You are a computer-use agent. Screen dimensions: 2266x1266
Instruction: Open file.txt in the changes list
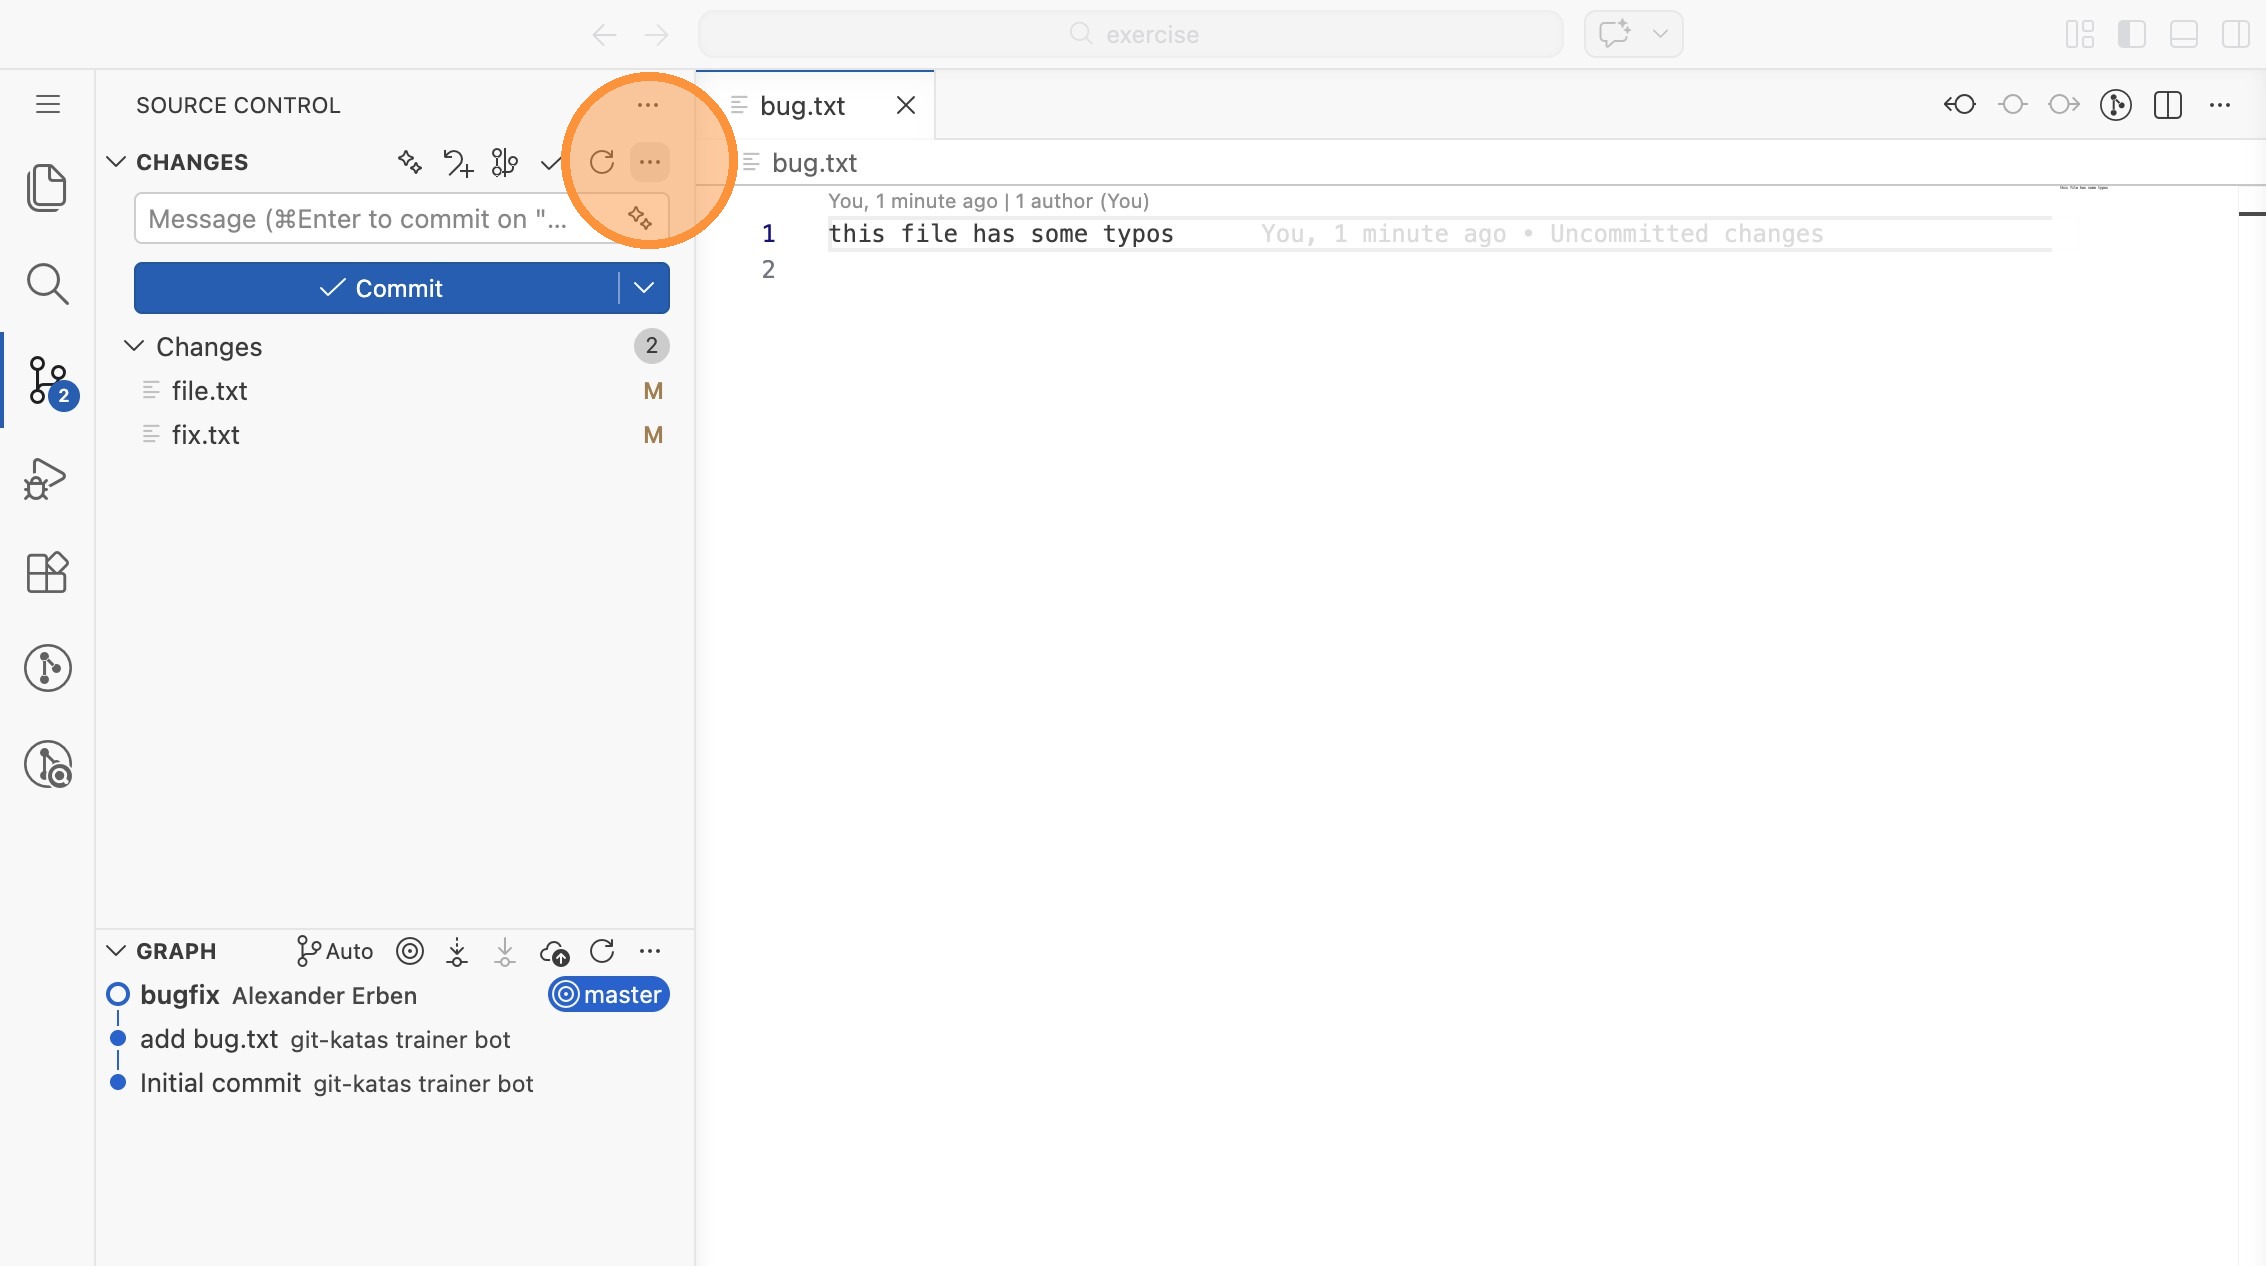(209, 391)
